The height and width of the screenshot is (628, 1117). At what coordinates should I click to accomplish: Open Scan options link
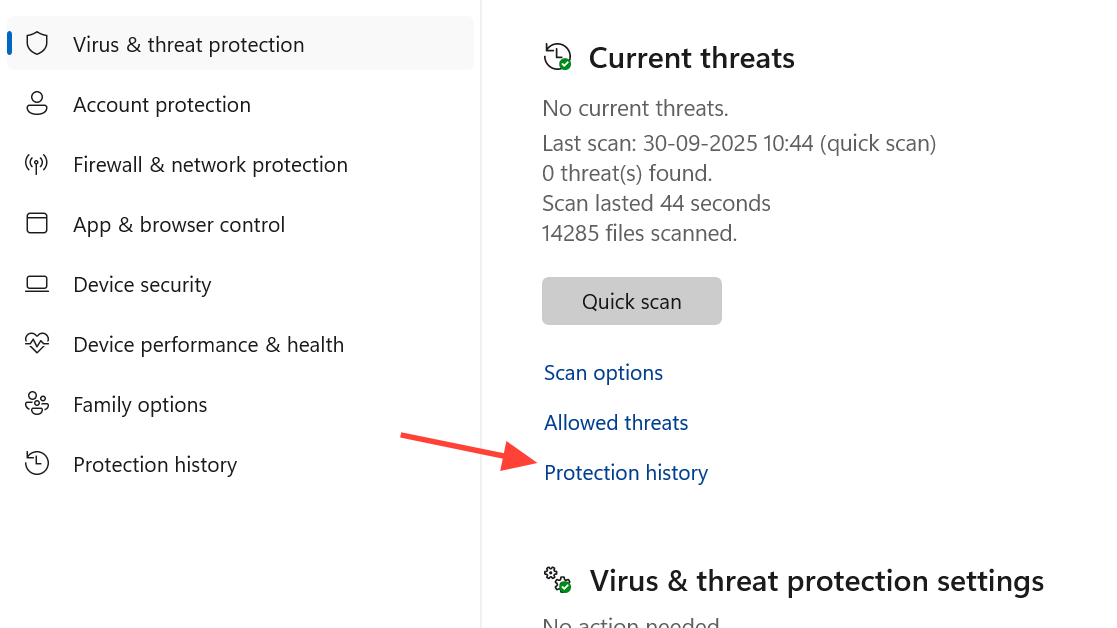[603, 373]
